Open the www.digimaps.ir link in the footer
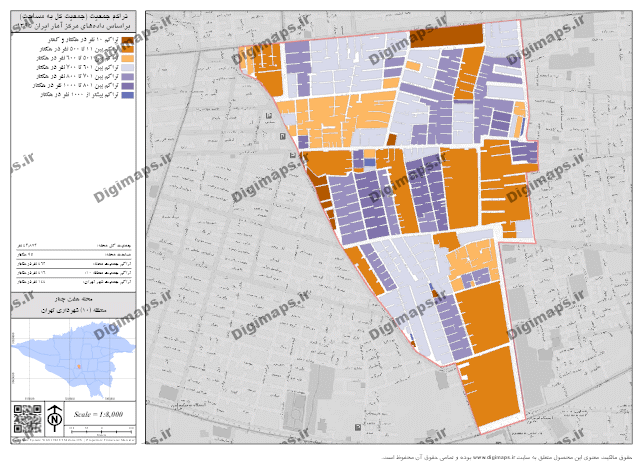 (493, 457)
